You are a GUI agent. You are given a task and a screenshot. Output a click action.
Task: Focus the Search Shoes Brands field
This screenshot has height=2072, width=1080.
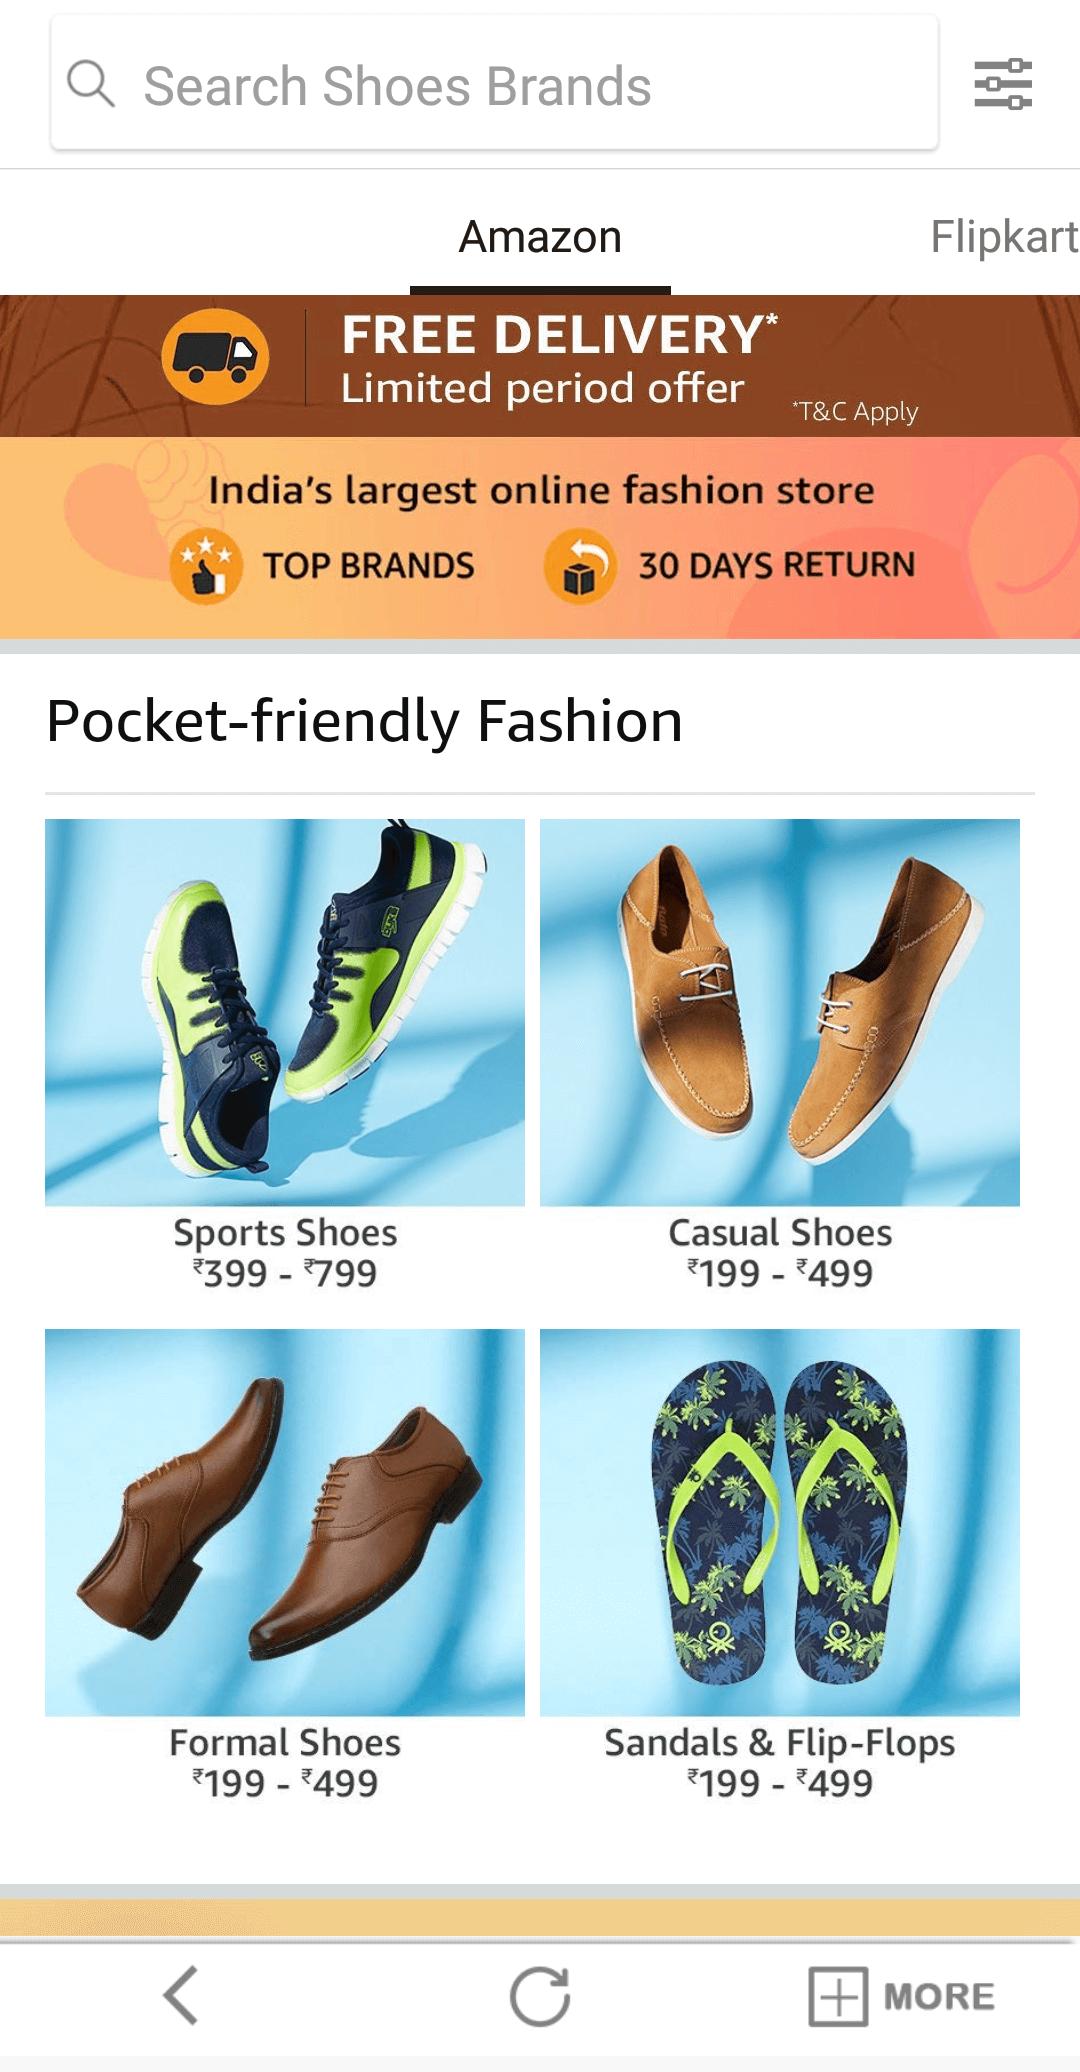tap(495, 84)
